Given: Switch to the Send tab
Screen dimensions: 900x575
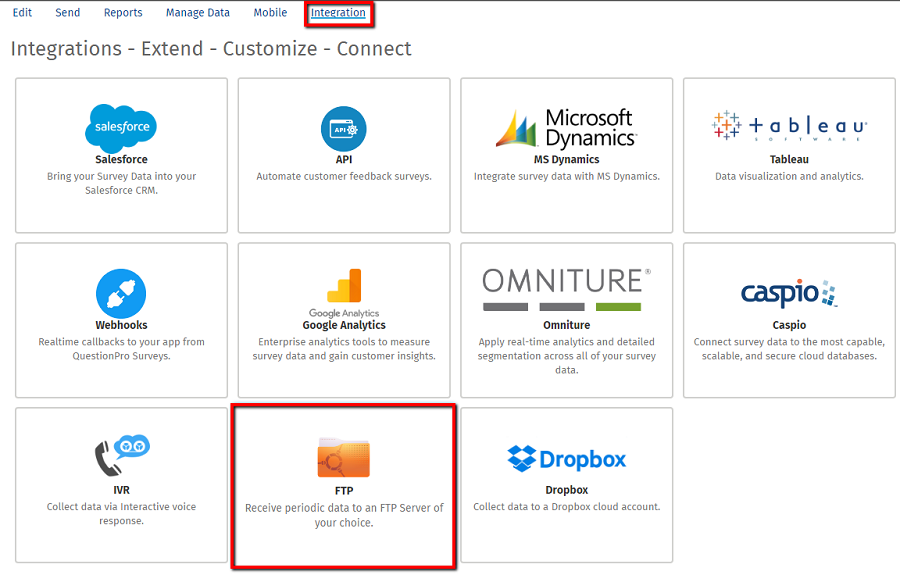Looking at the screenshot, I should click(x=68, y=13).
